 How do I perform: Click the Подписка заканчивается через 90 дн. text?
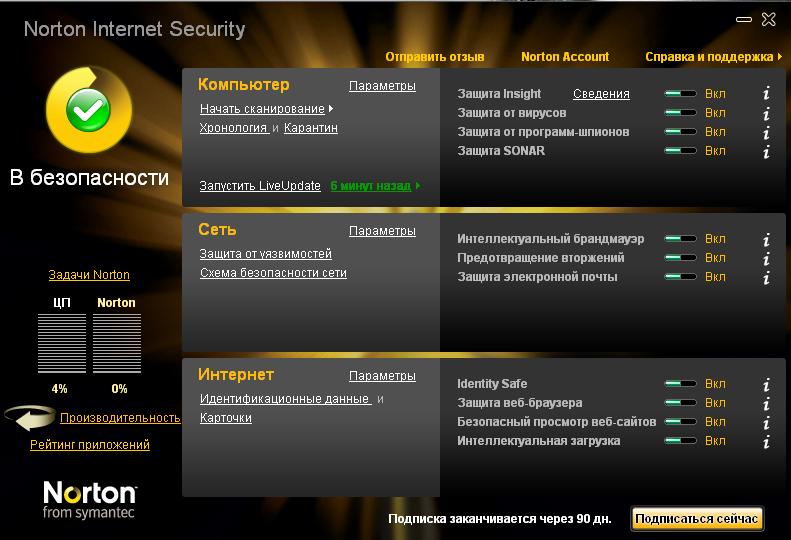(499, 519)
